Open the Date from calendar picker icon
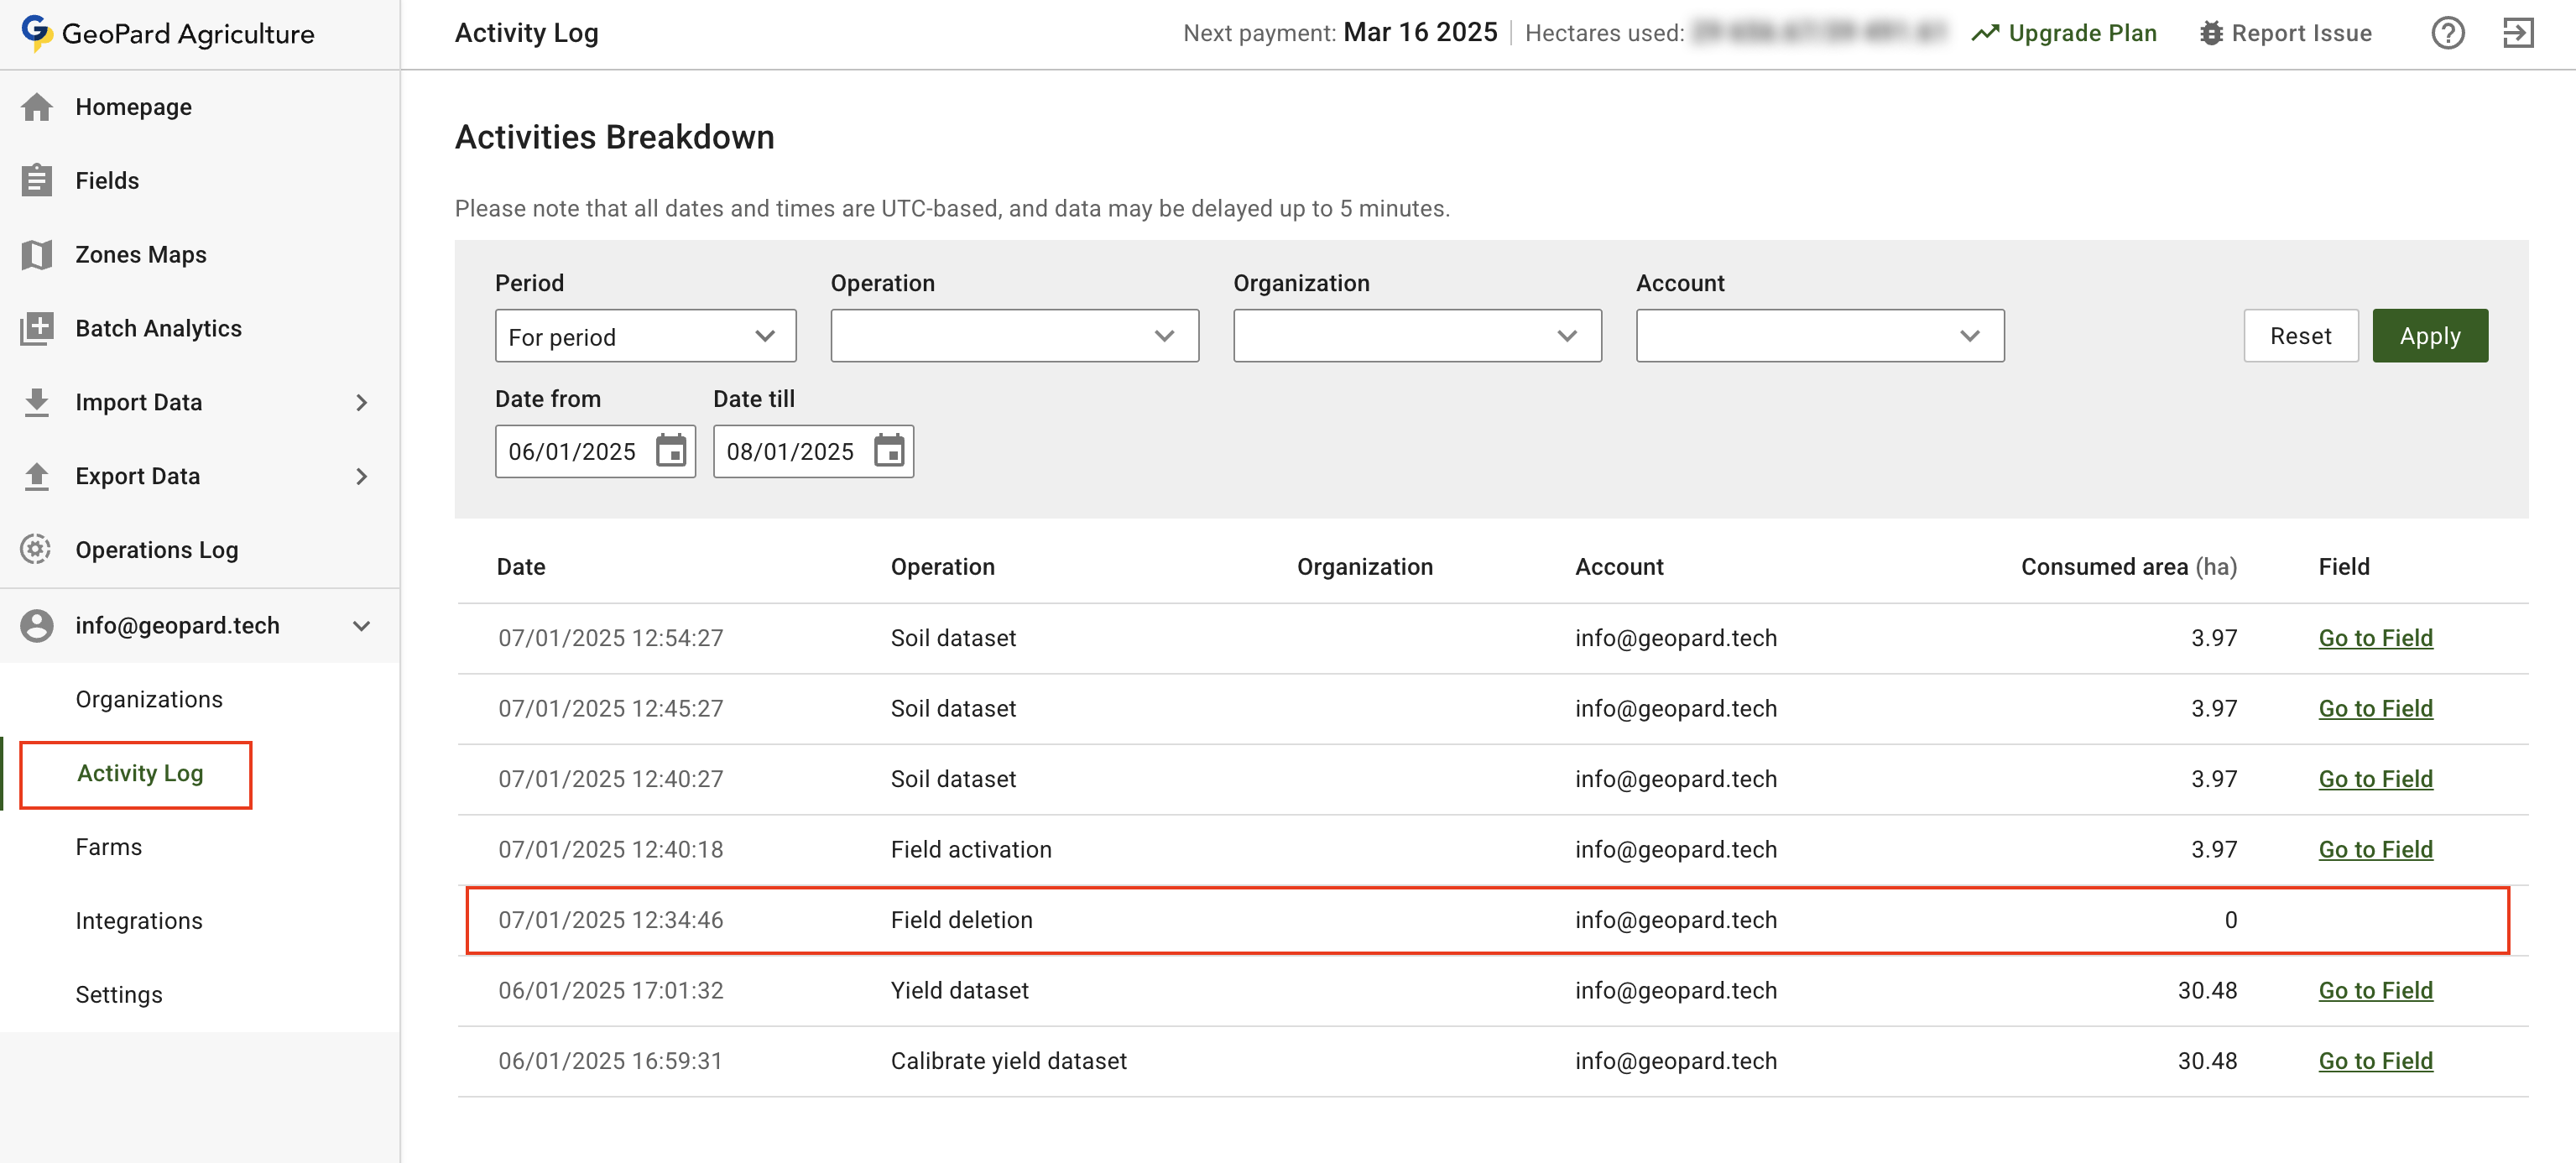The width and height of the screenshot is (2576, 1163). tap(670, 451)
